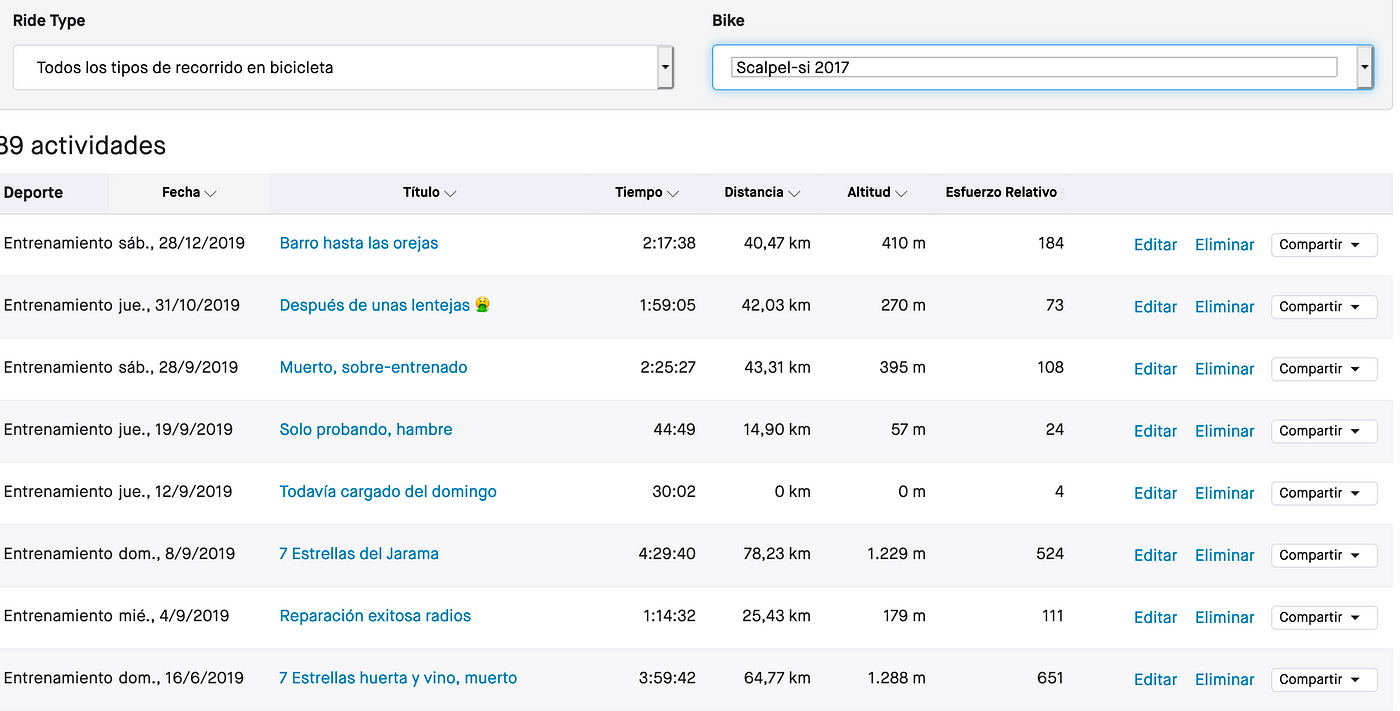This screenshot has height=711, width=1400.
Task: Open Compartir menu for Solo probando, hambre
Action: coord(1324,430)
